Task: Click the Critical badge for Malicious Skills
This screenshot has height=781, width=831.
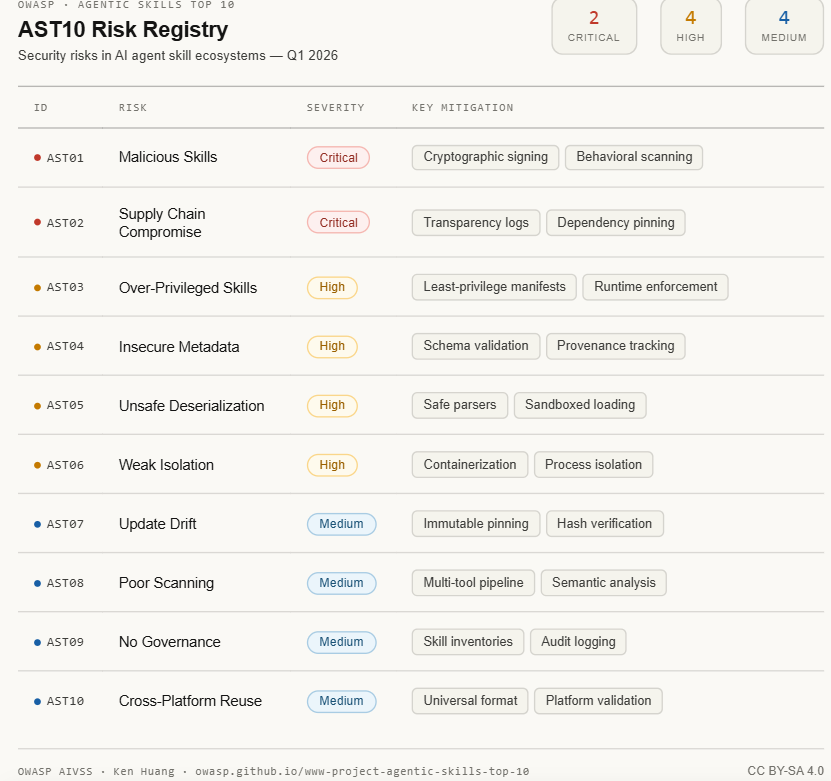Action: coord(338,158)
